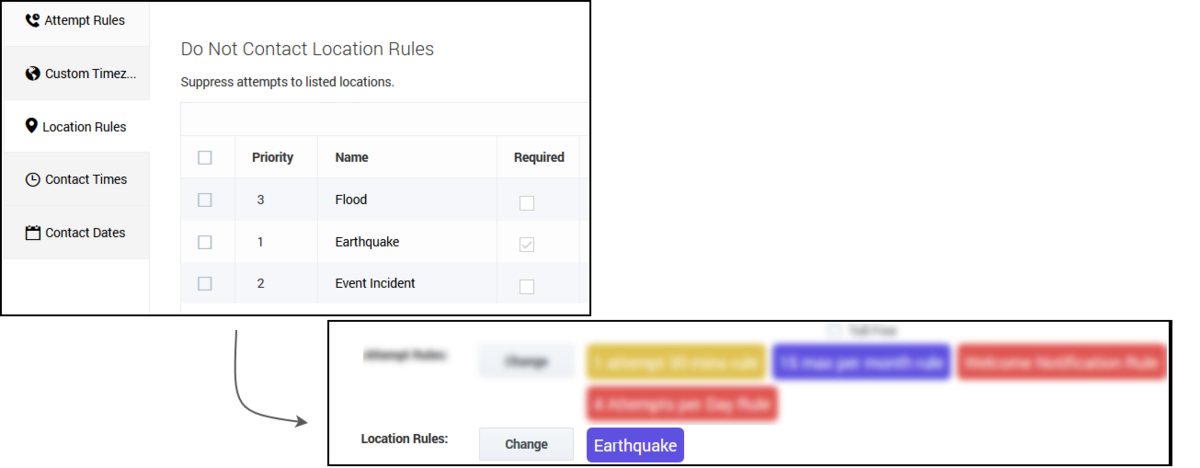Sort by the Name column header
This screenshot has width=1200, height=468.
[352, 157]
